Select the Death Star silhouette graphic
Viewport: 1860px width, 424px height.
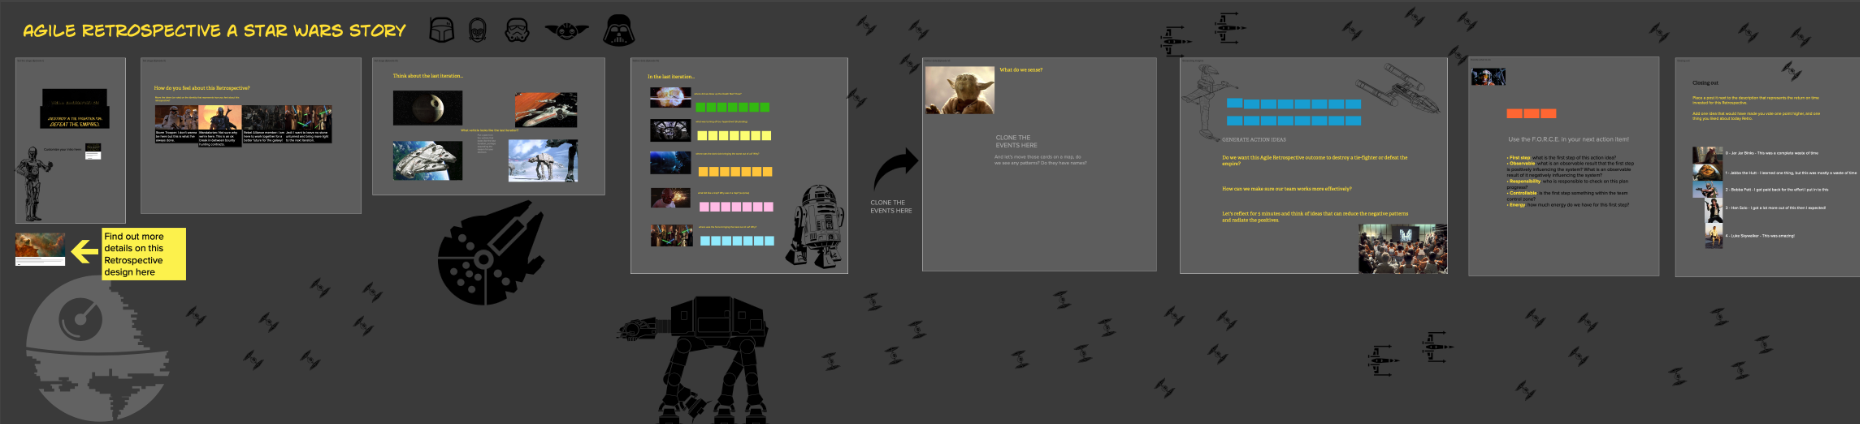tap(96, 350)
